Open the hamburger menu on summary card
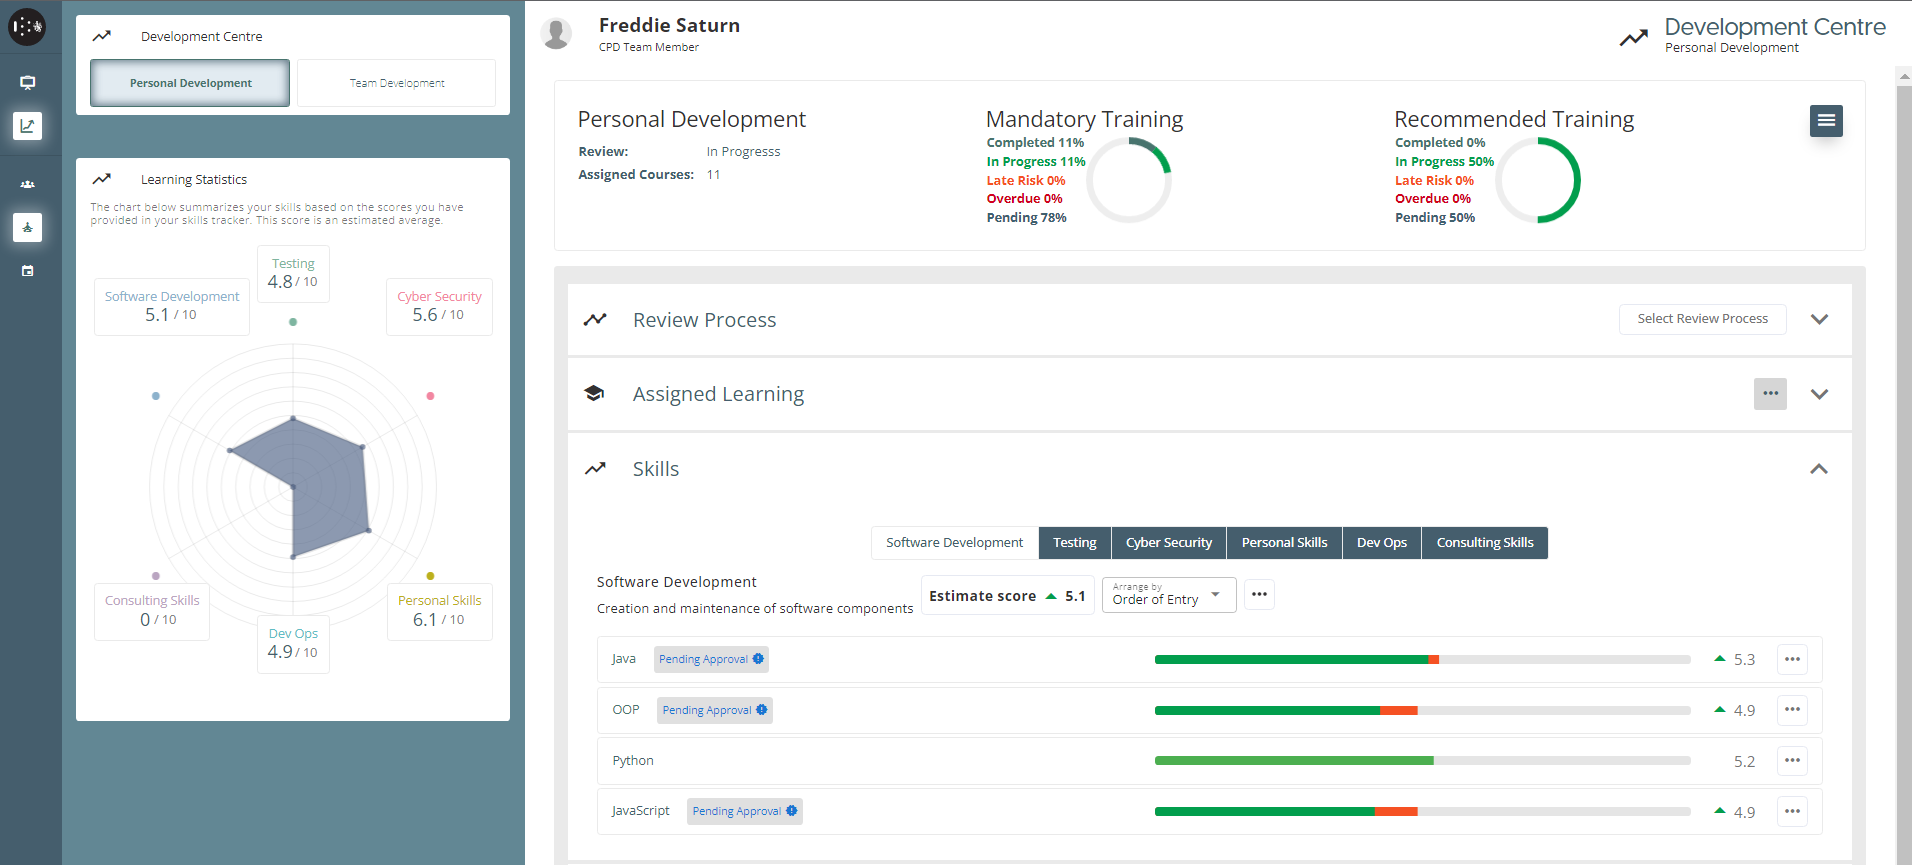1912x865 pixels. click(x=1826, y=121)
